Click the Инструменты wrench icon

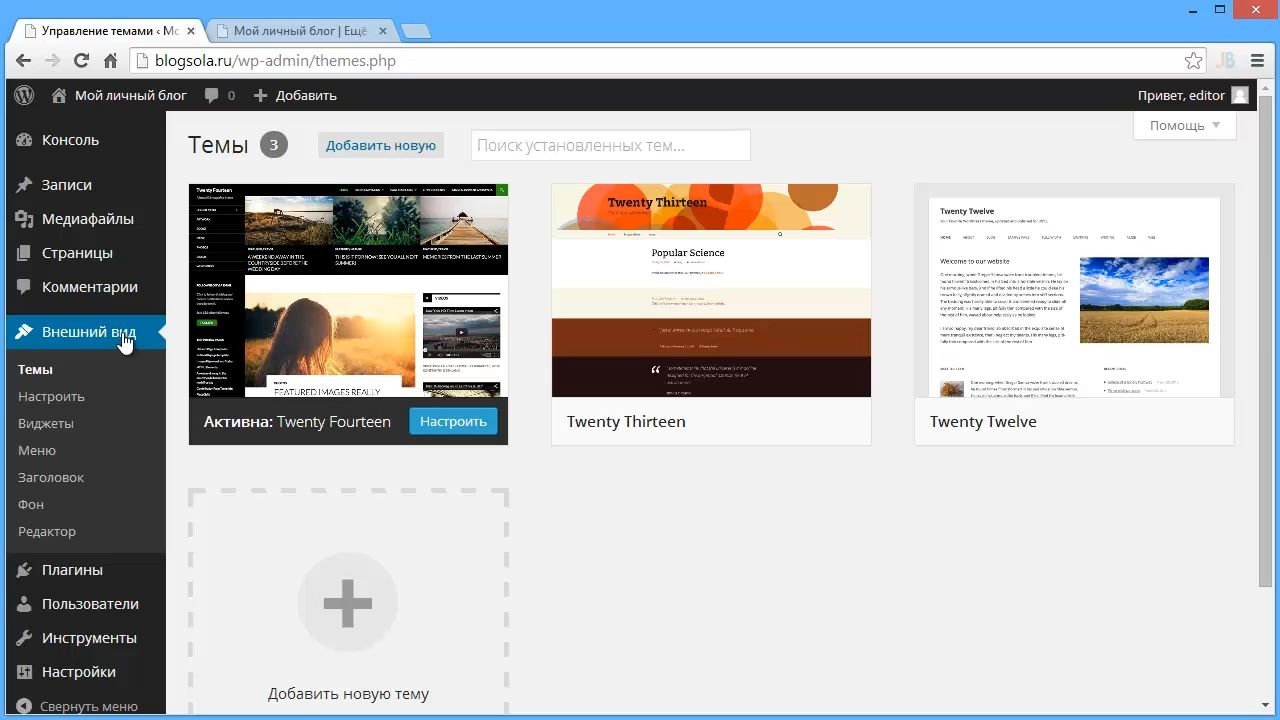pos(24,638)
